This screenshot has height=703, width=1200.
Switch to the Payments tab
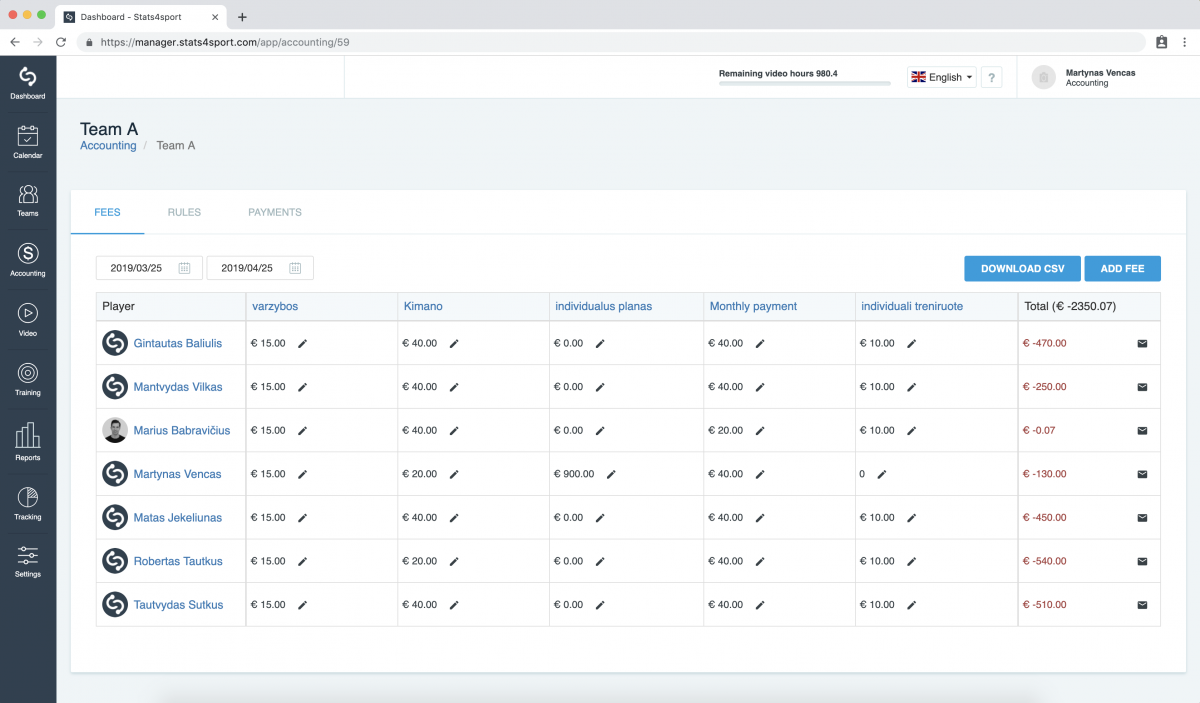click(x=275, y=212)
